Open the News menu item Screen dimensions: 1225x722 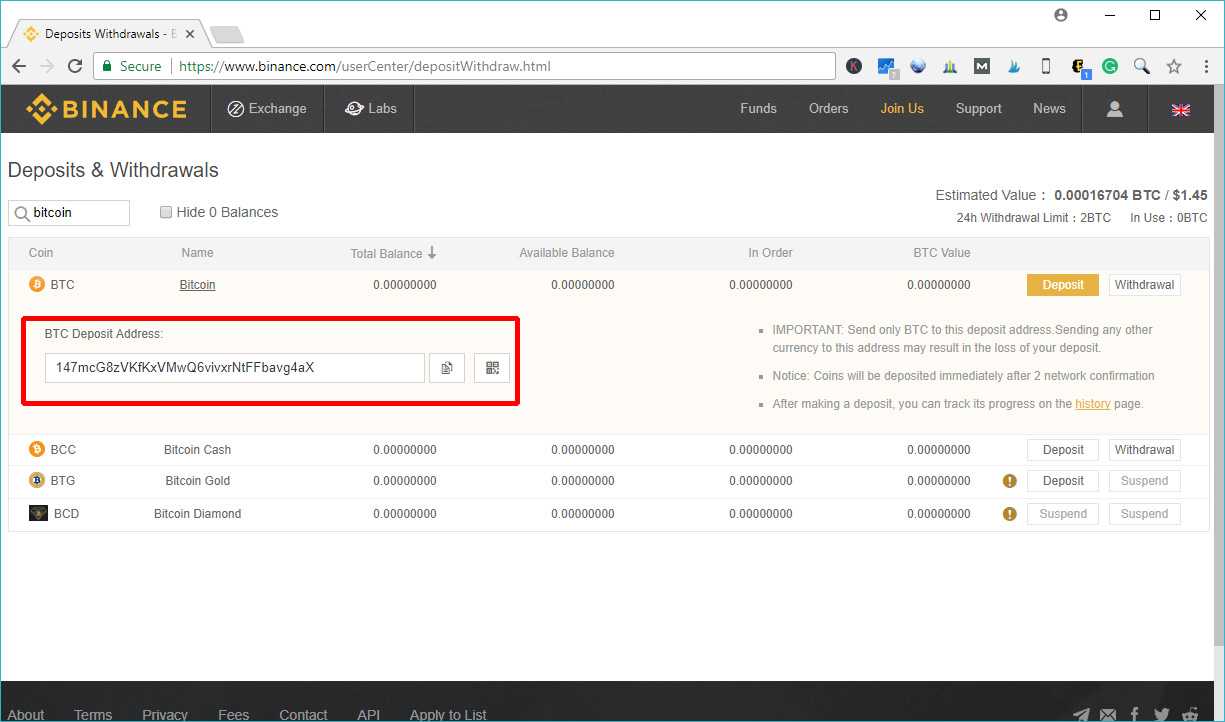coord(1049,109)
